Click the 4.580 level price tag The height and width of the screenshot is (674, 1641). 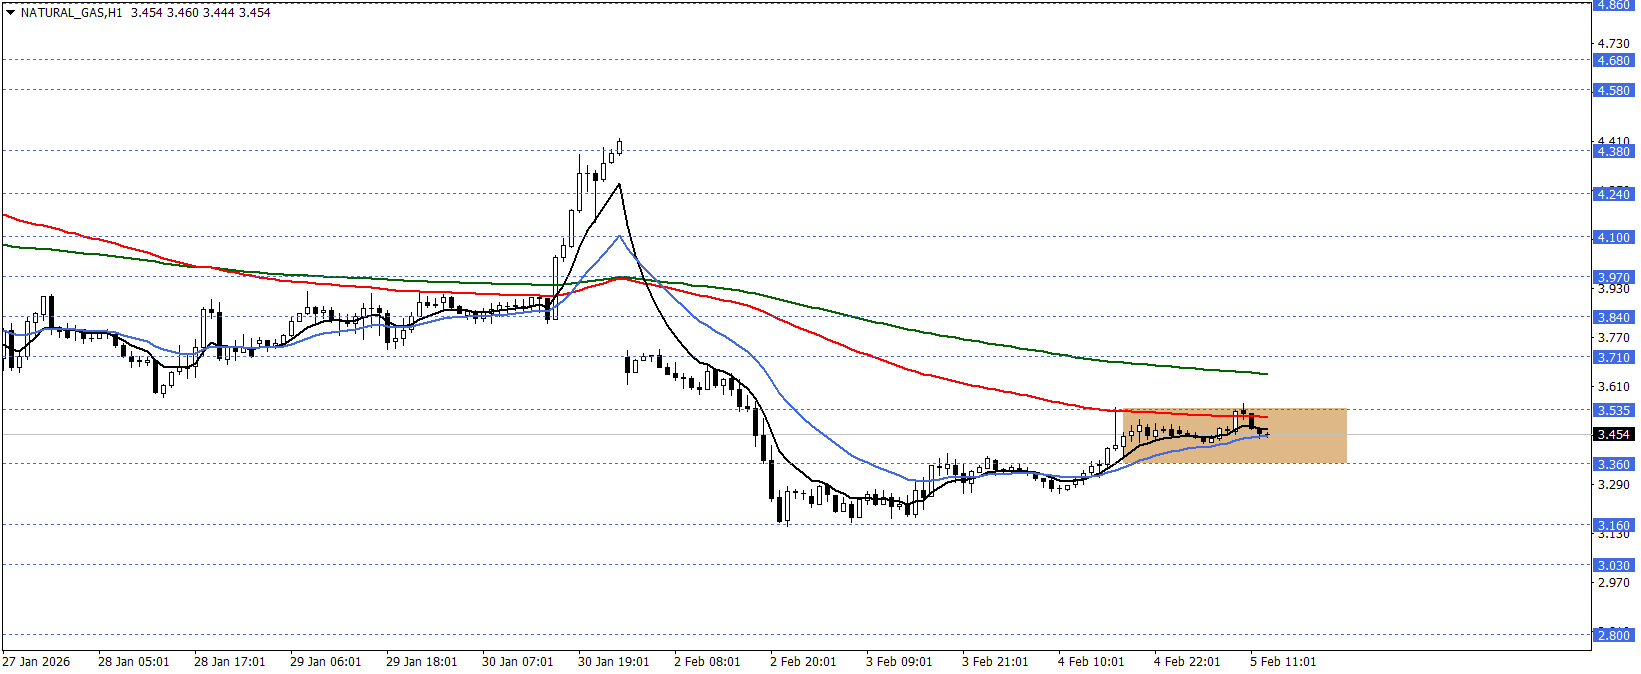(x=1613, y=91)
